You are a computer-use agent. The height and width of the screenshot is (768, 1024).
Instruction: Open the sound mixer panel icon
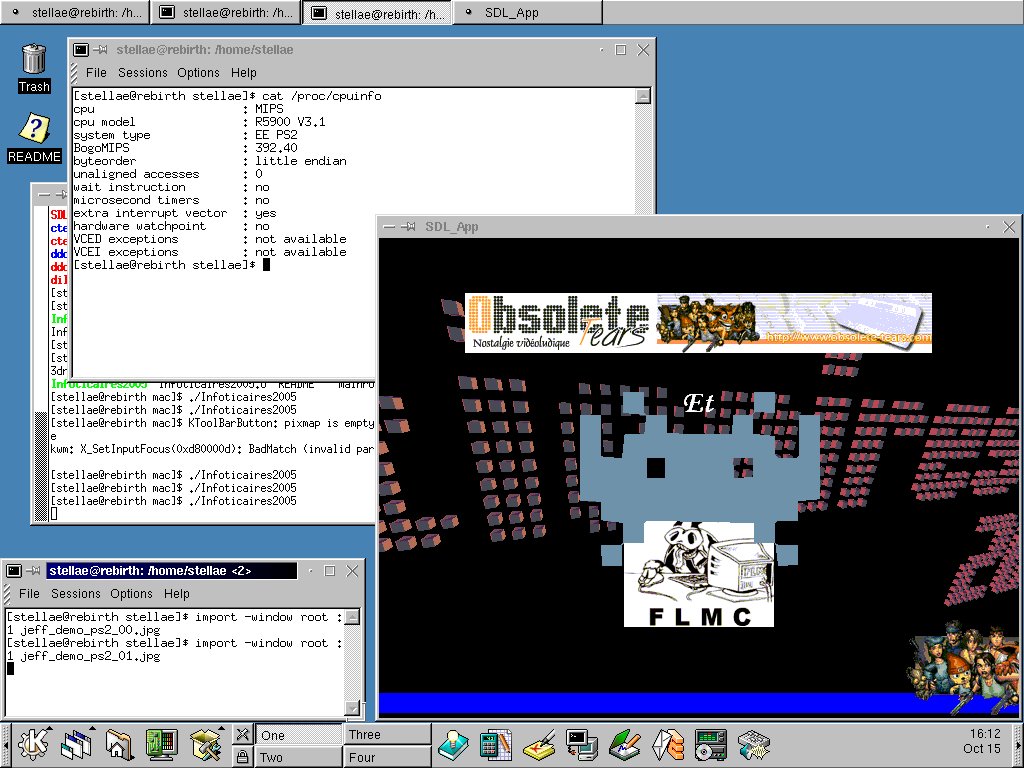(754, 744)
